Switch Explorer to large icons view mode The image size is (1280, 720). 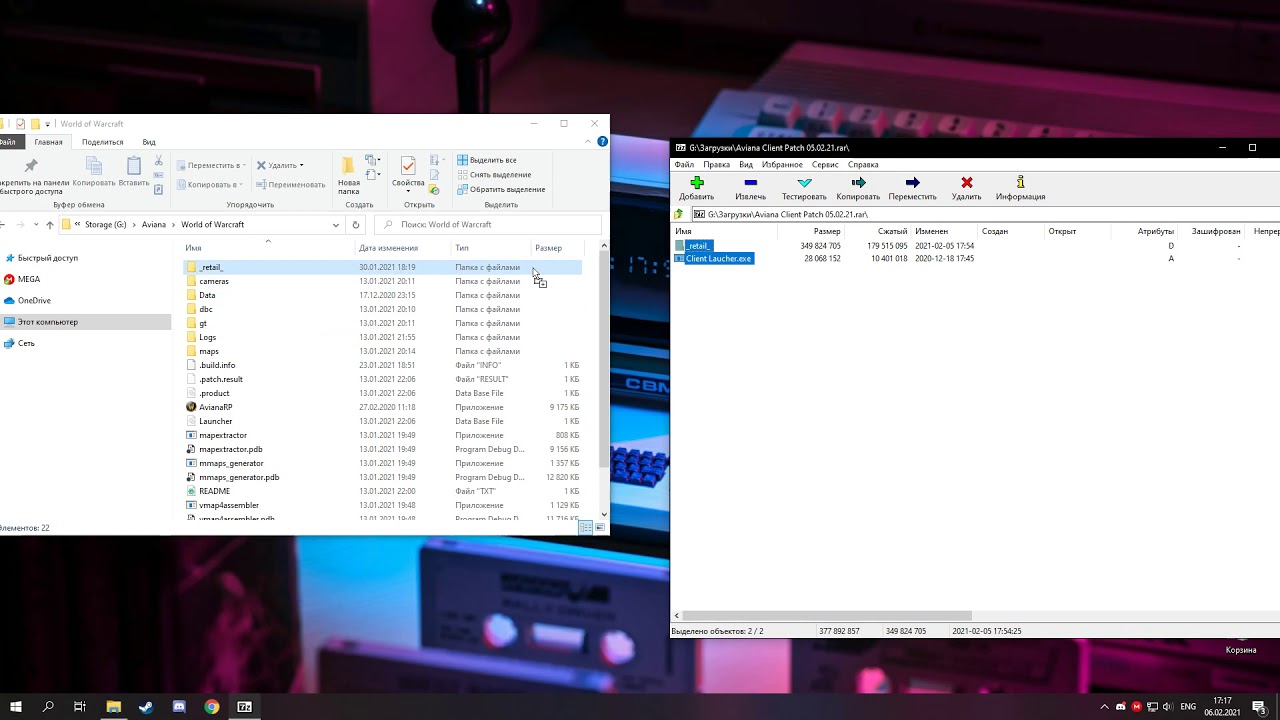click(600, 527)
